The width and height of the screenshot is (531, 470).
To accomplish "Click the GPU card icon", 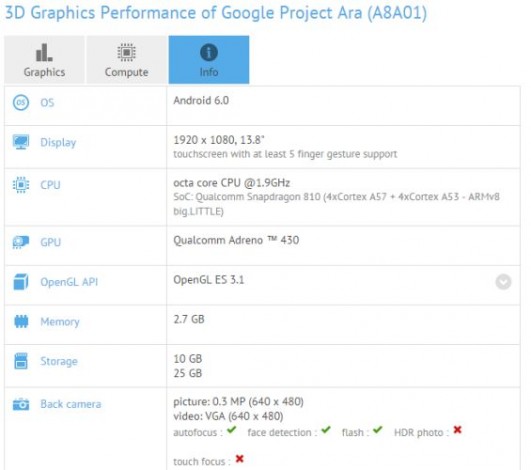I will (21, 242).
